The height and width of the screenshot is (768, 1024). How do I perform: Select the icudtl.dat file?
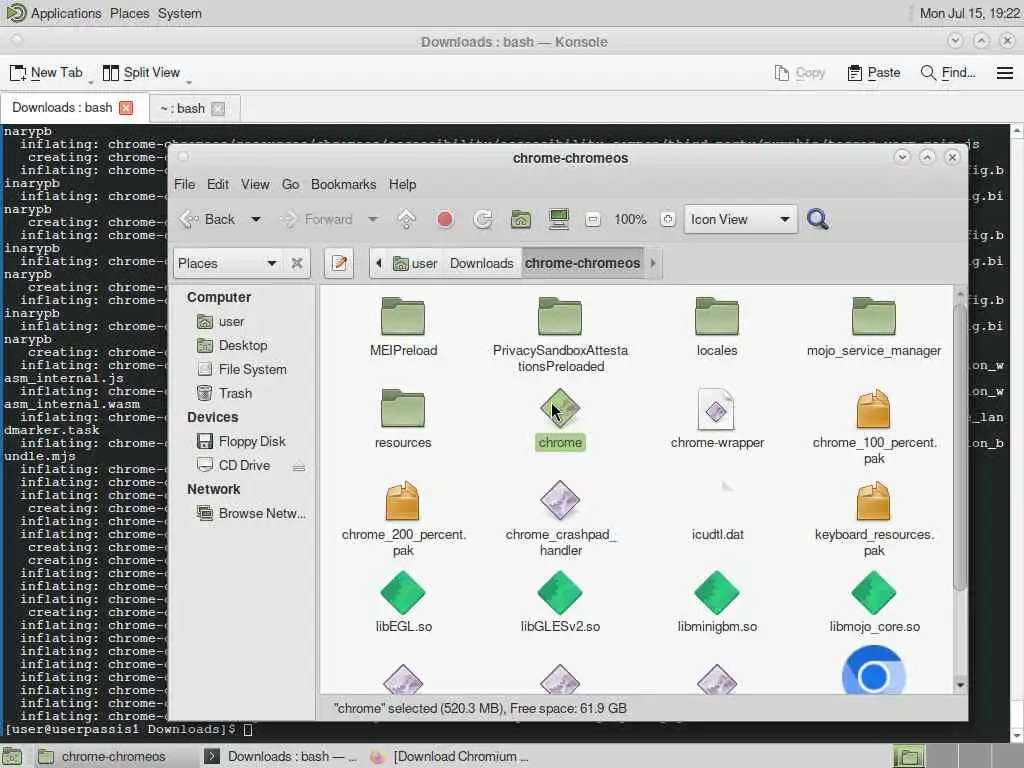pos(717,511)
